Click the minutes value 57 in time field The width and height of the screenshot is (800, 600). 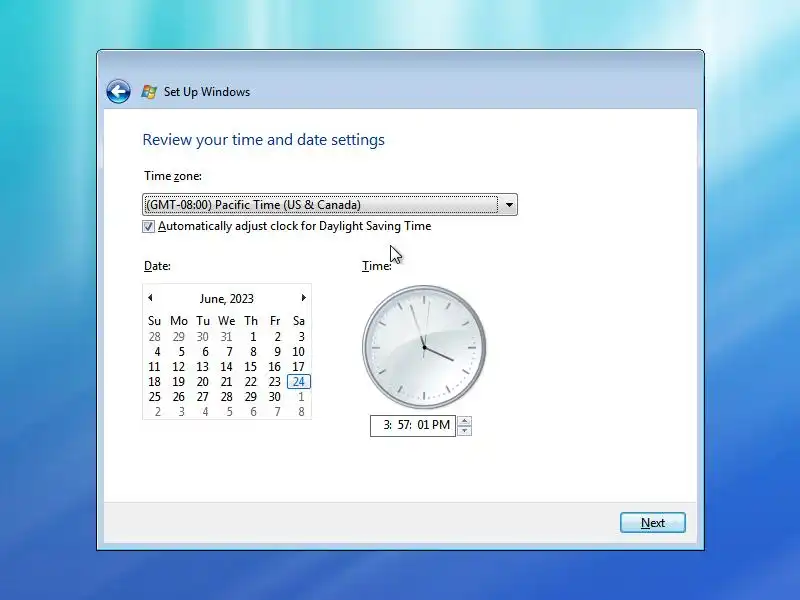tap(404, 425)
